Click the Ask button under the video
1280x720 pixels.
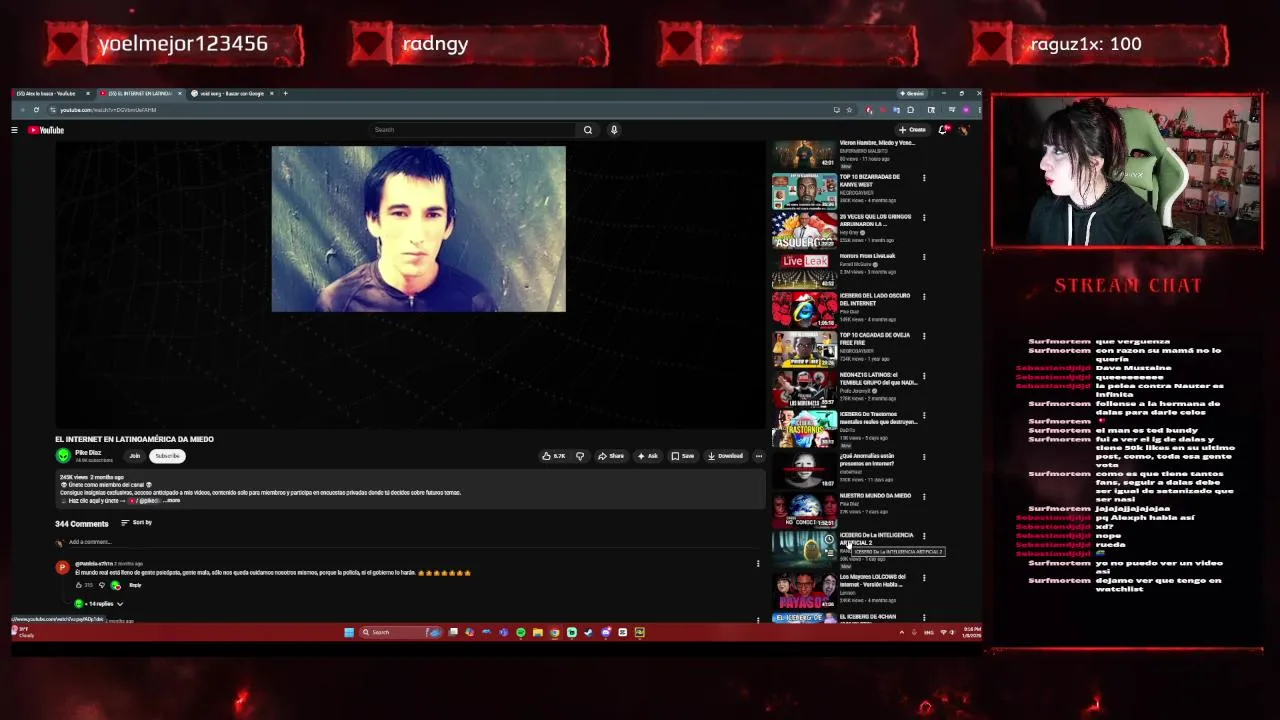click(x=648, y=456)
